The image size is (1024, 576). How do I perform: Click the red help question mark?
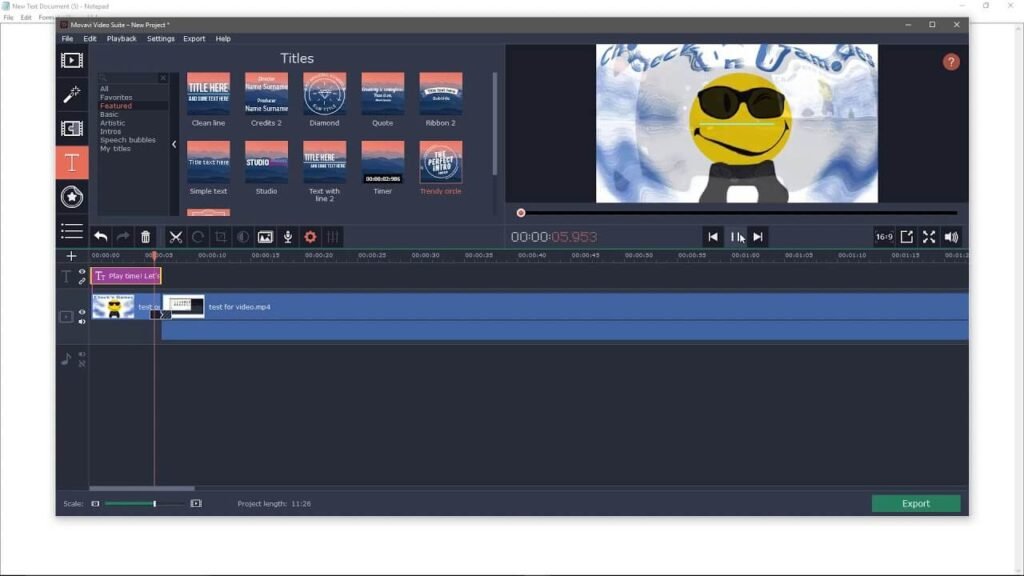coord(951,62)
